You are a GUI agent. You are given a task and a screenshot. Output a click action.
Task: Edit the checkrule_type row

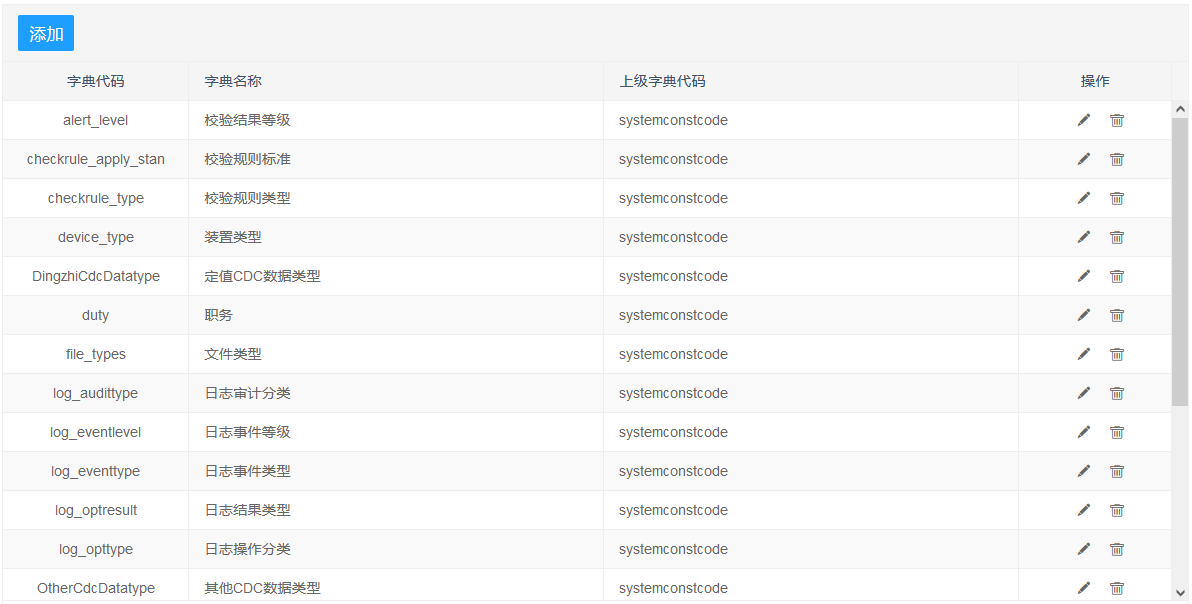(x=1084, y=198)
